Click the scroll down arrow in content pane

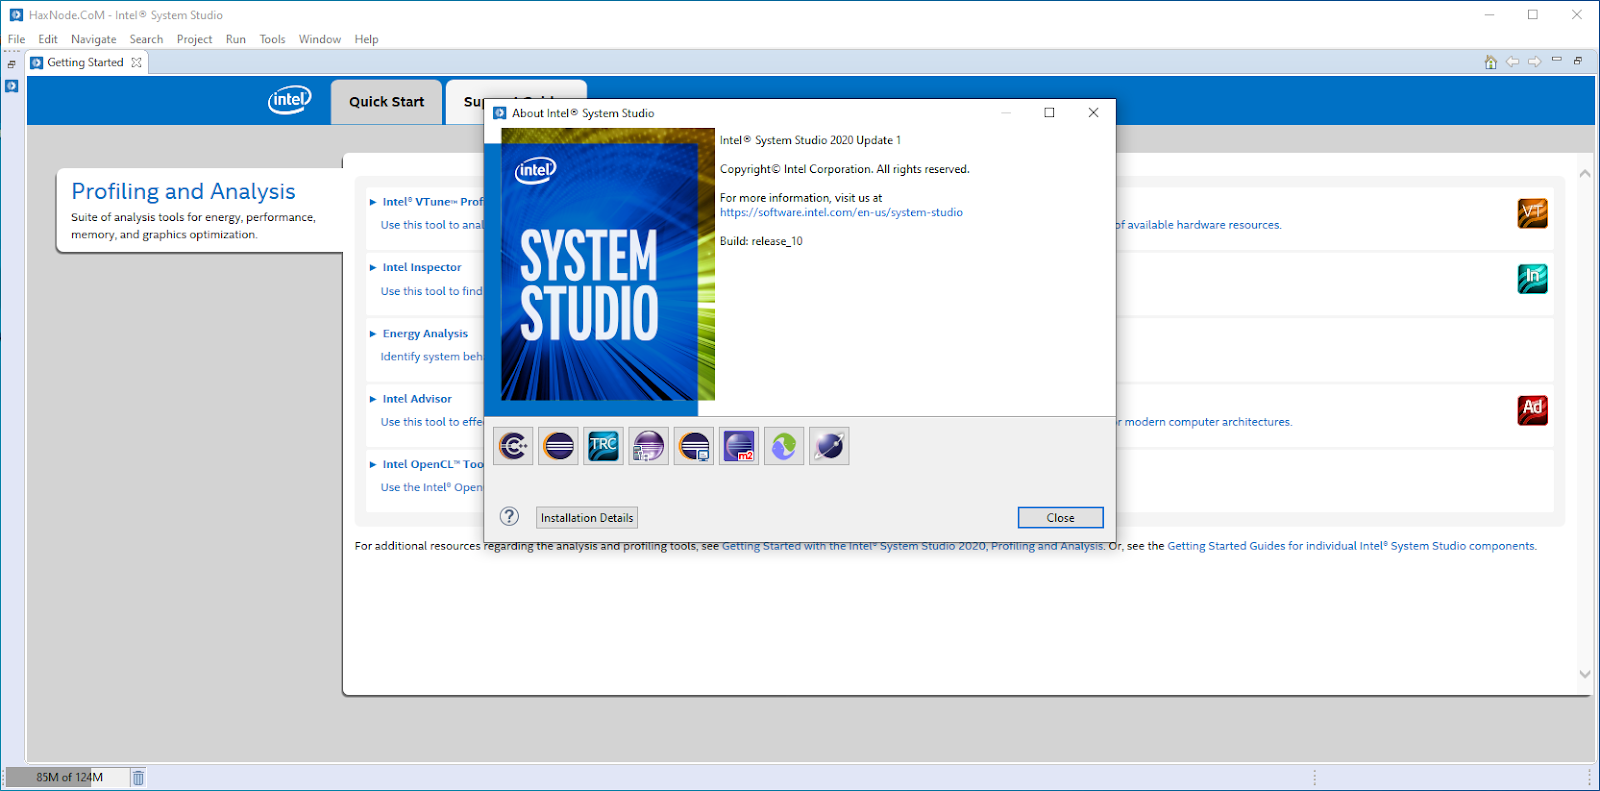coord(1585,674)
